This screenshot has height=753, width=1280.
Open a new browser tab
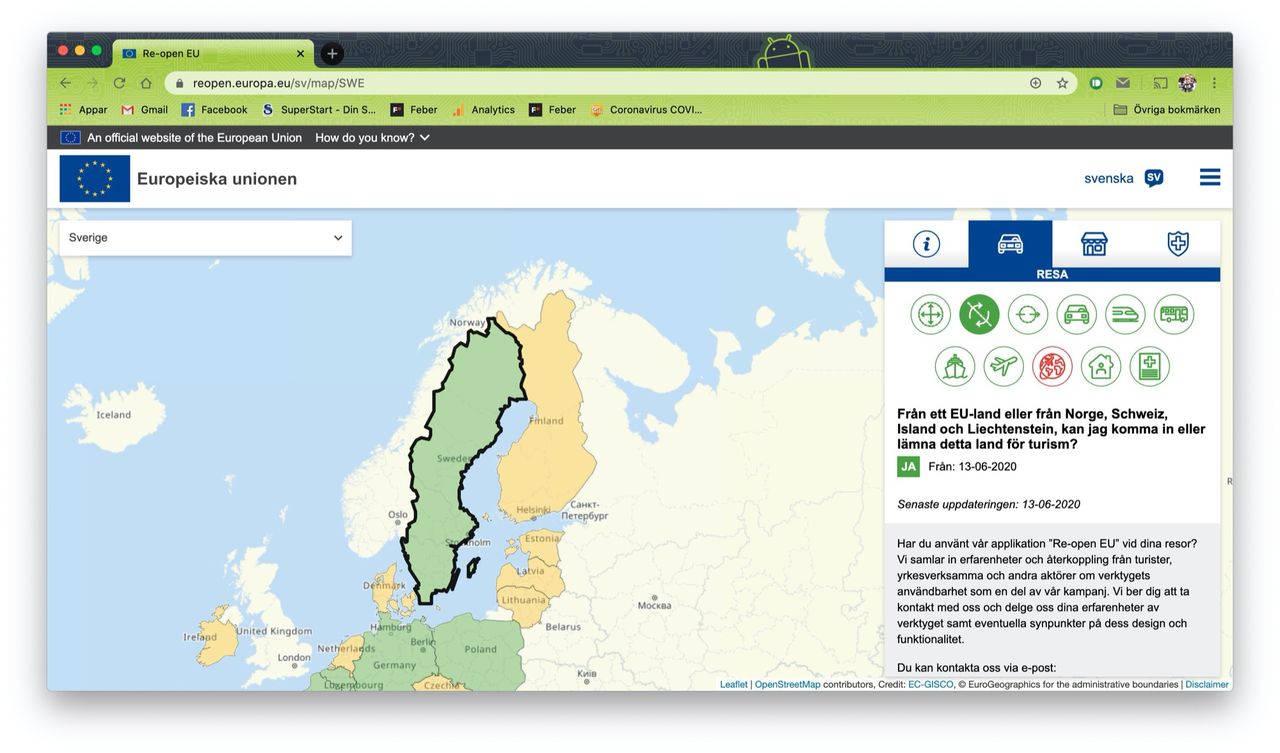pyautogui.click(x=332, y=54)
